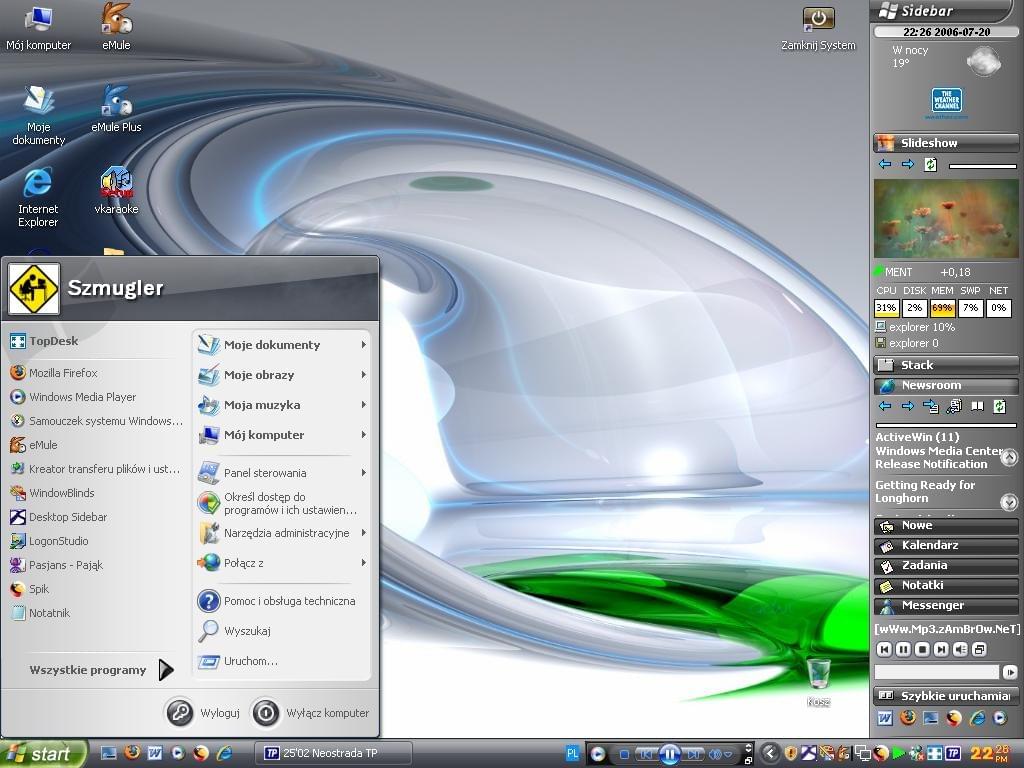The width and height of the screenshot is (1024, 768).
Task: Click Word icon in taskbar quick launch
Action: tap(155, 753)
